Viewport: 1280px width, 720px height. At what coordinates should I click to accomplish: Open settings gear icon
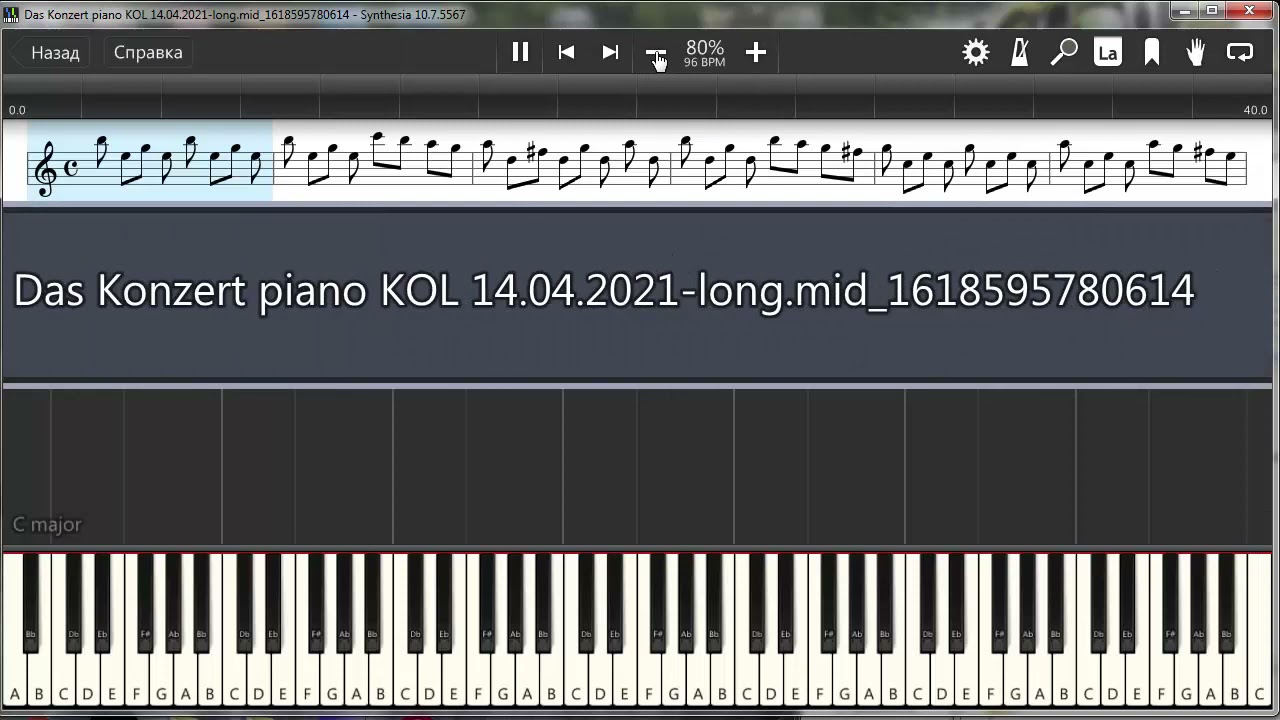pos(976,52)
